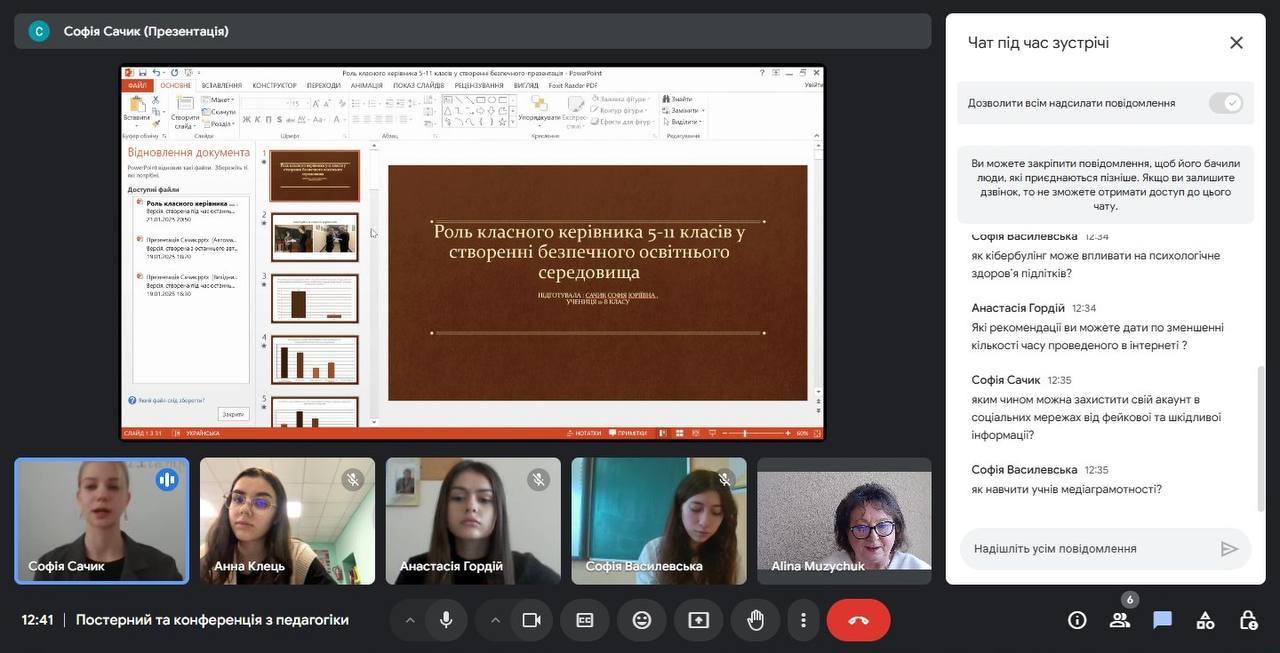
Task: Close the in-call chat panel
Action: click(x=1236, y=43)
